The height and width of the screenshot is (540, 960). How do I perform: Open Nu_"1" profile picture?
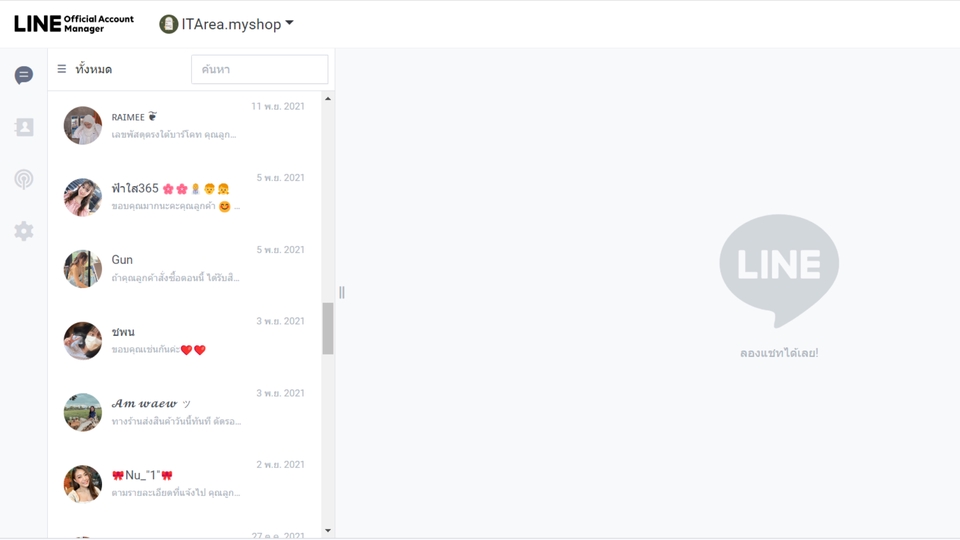point(83,484)
